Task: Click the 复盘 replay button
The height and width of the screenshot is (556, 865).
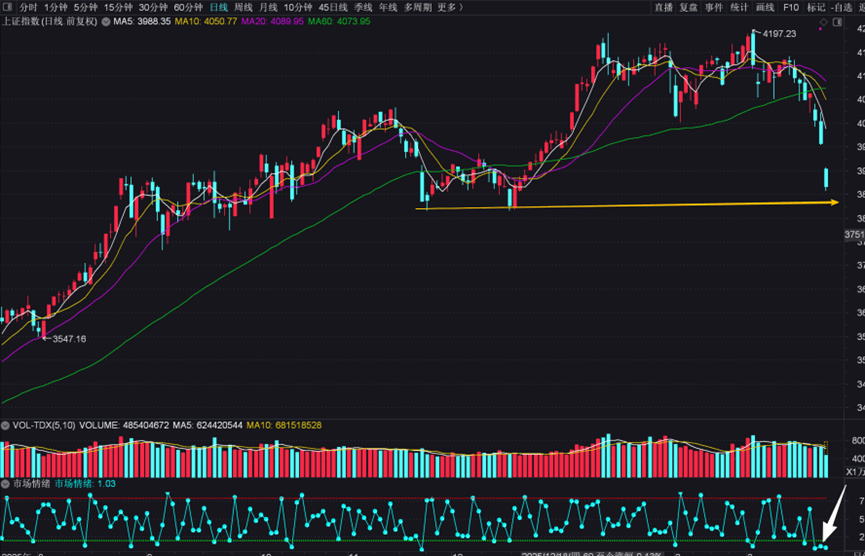Action: [688, 7]
